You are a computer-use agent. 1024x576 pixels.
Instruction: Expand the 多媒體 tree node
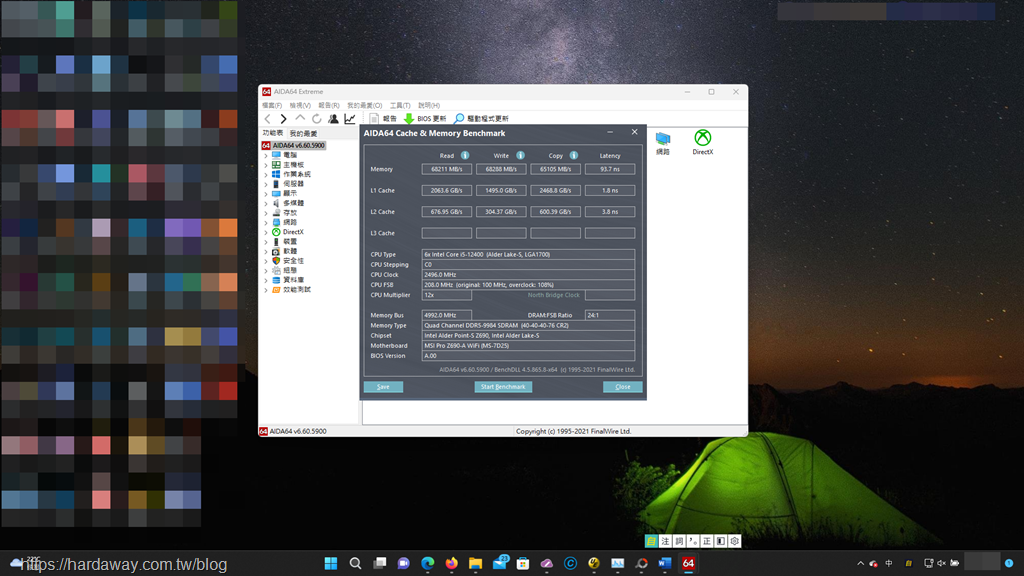tap(266, 203)
